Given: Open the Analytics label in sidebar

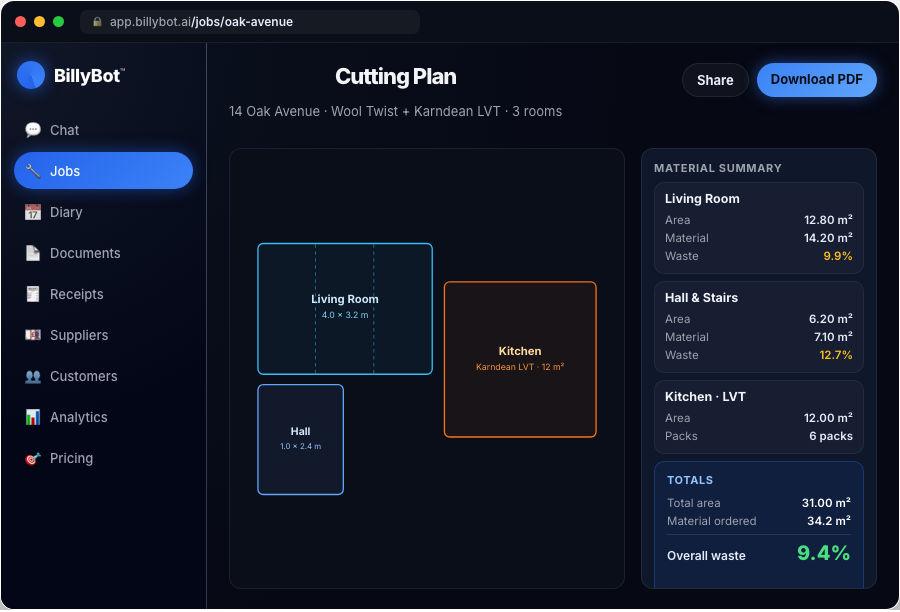Looking at the screenshot, I should [79, 417].
